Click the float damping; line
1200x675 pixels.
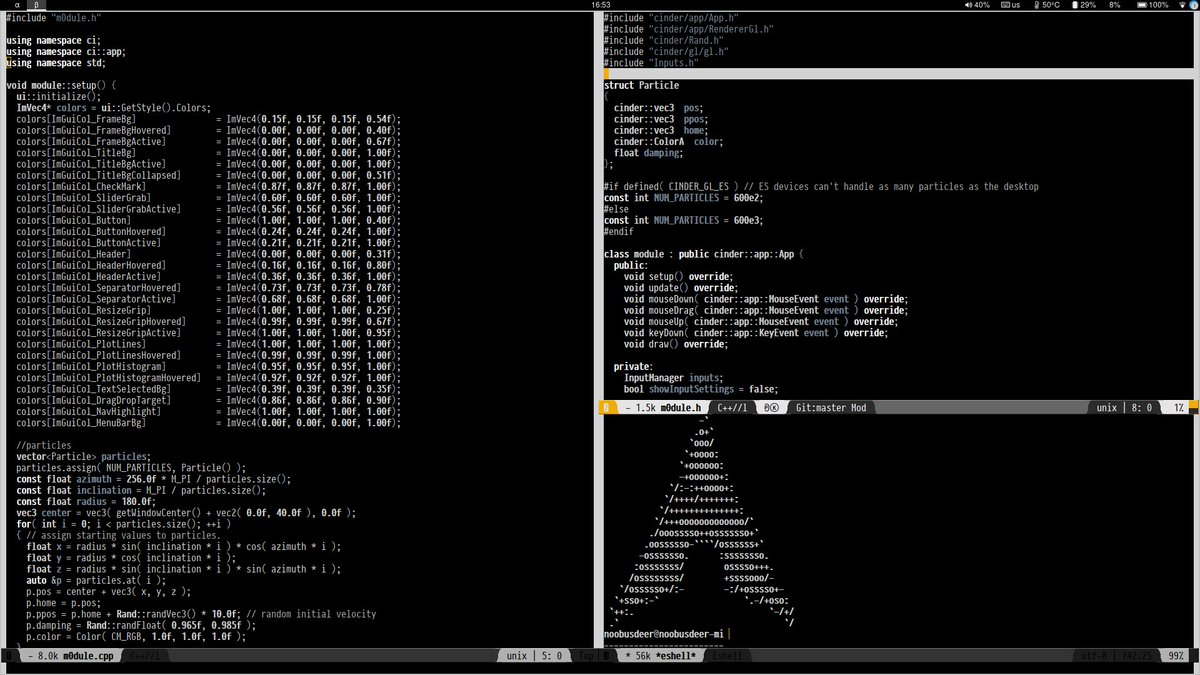click(x=648, y=153)
